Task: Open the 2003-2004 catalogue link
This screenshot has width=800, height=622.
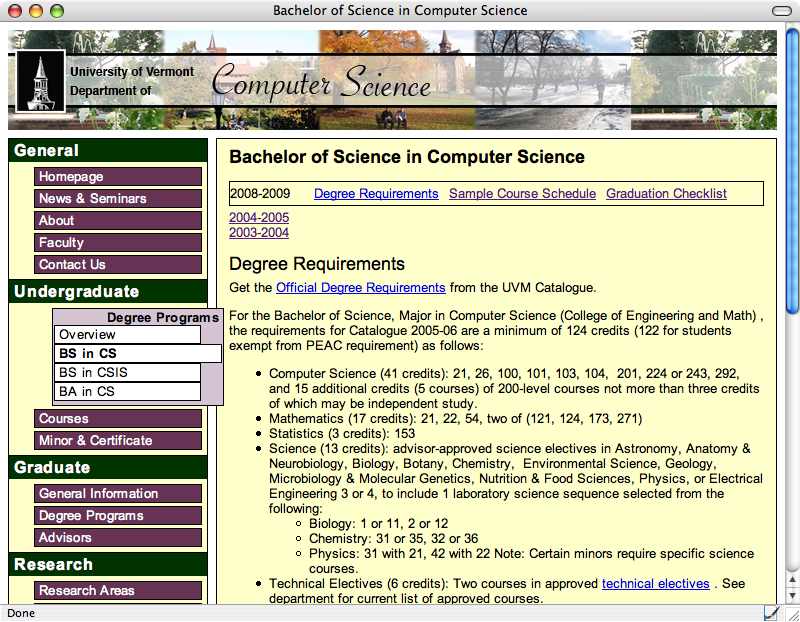Action: coord(259,233)
